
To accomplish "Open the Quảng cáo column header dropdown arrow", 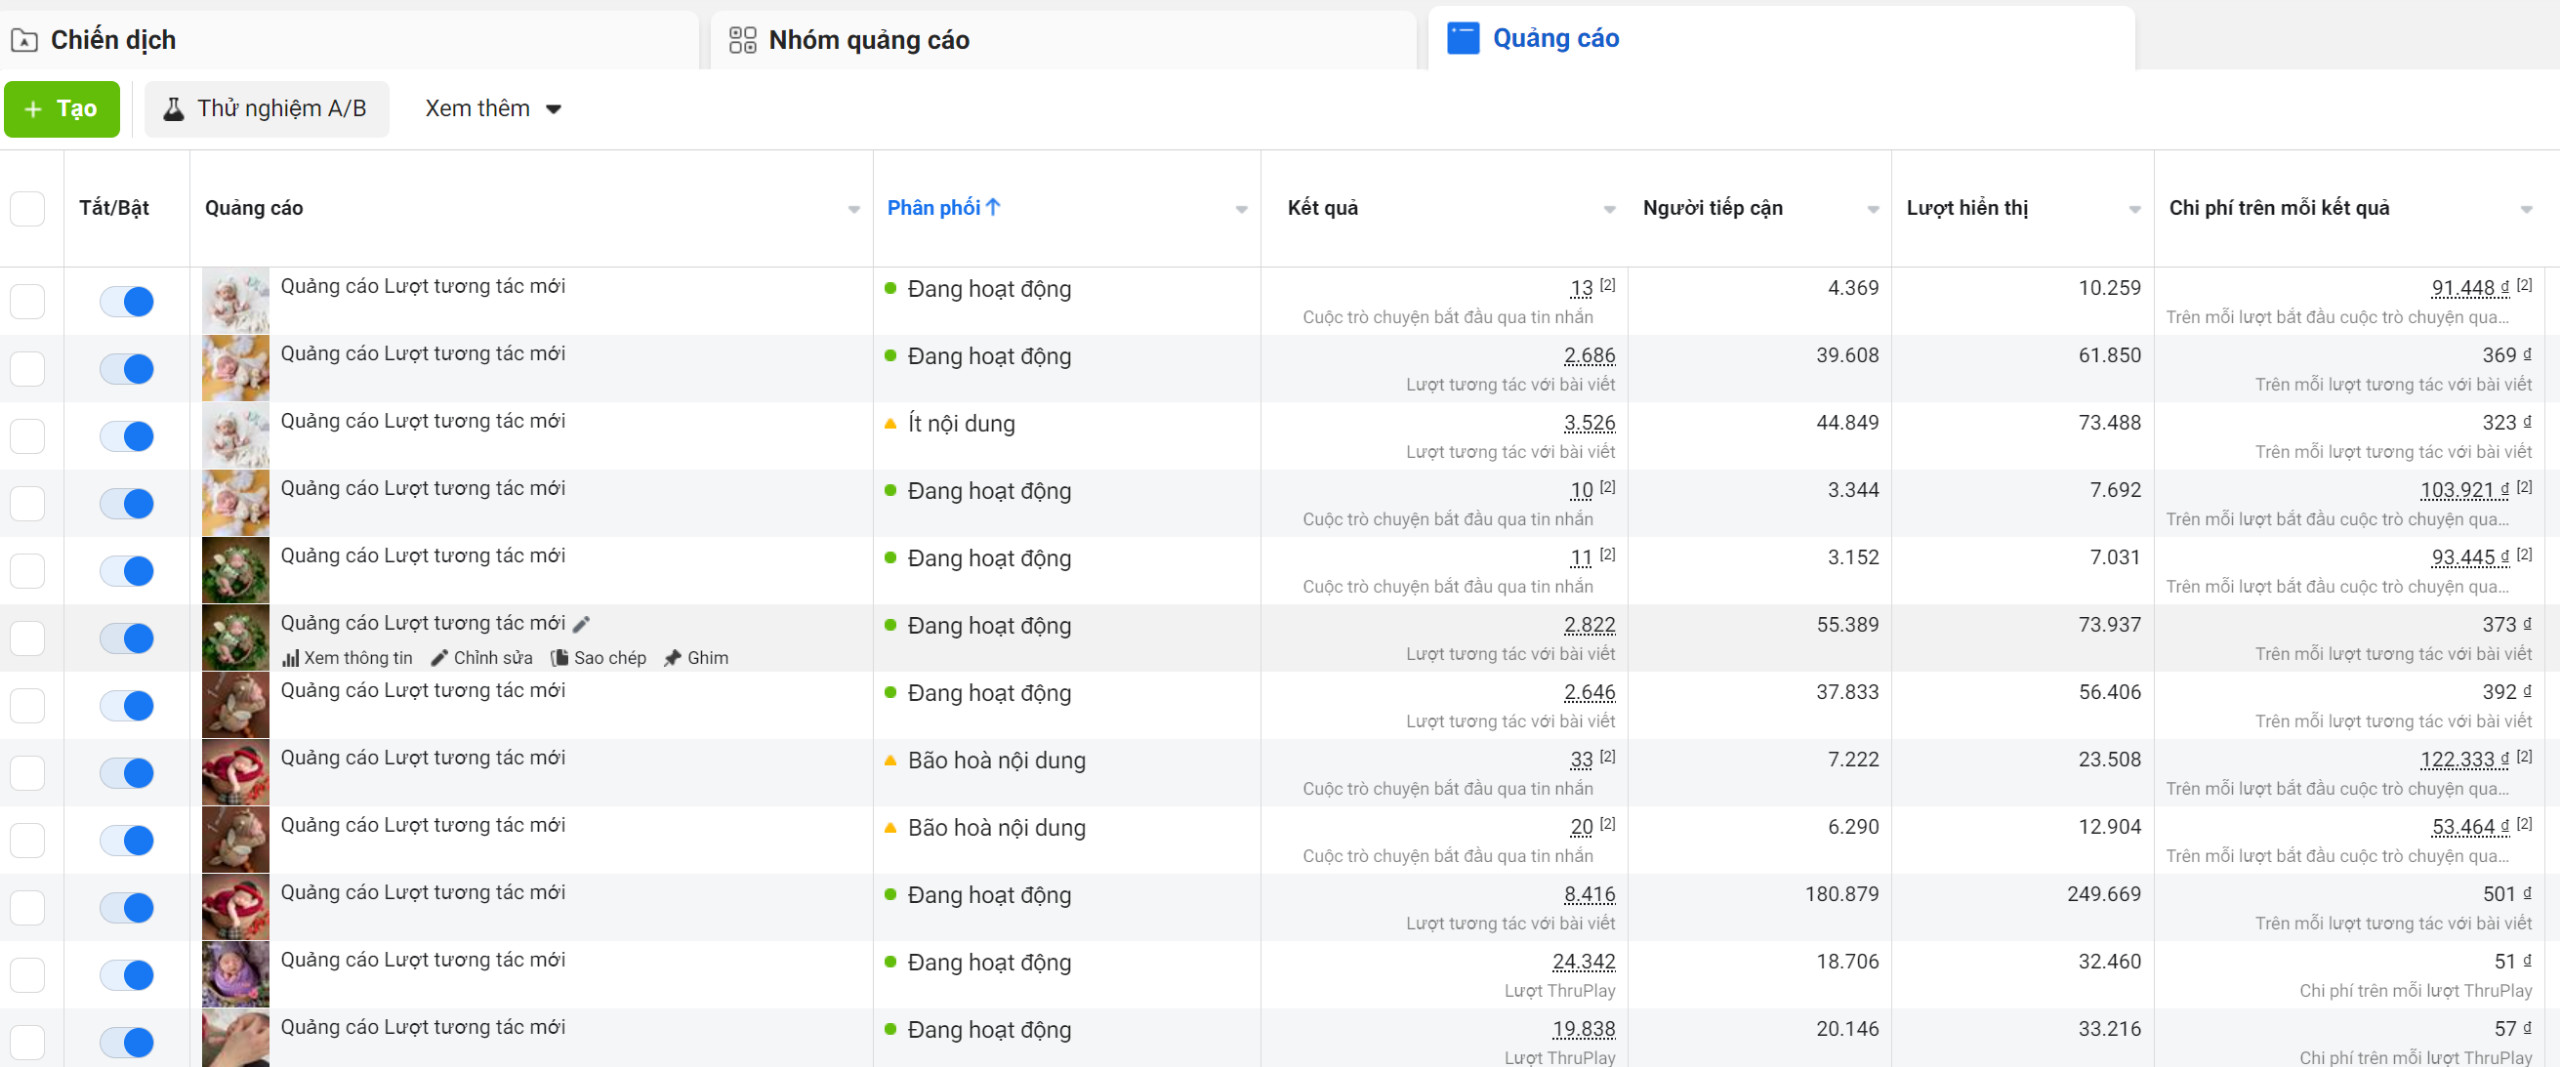I will [854, 209].
